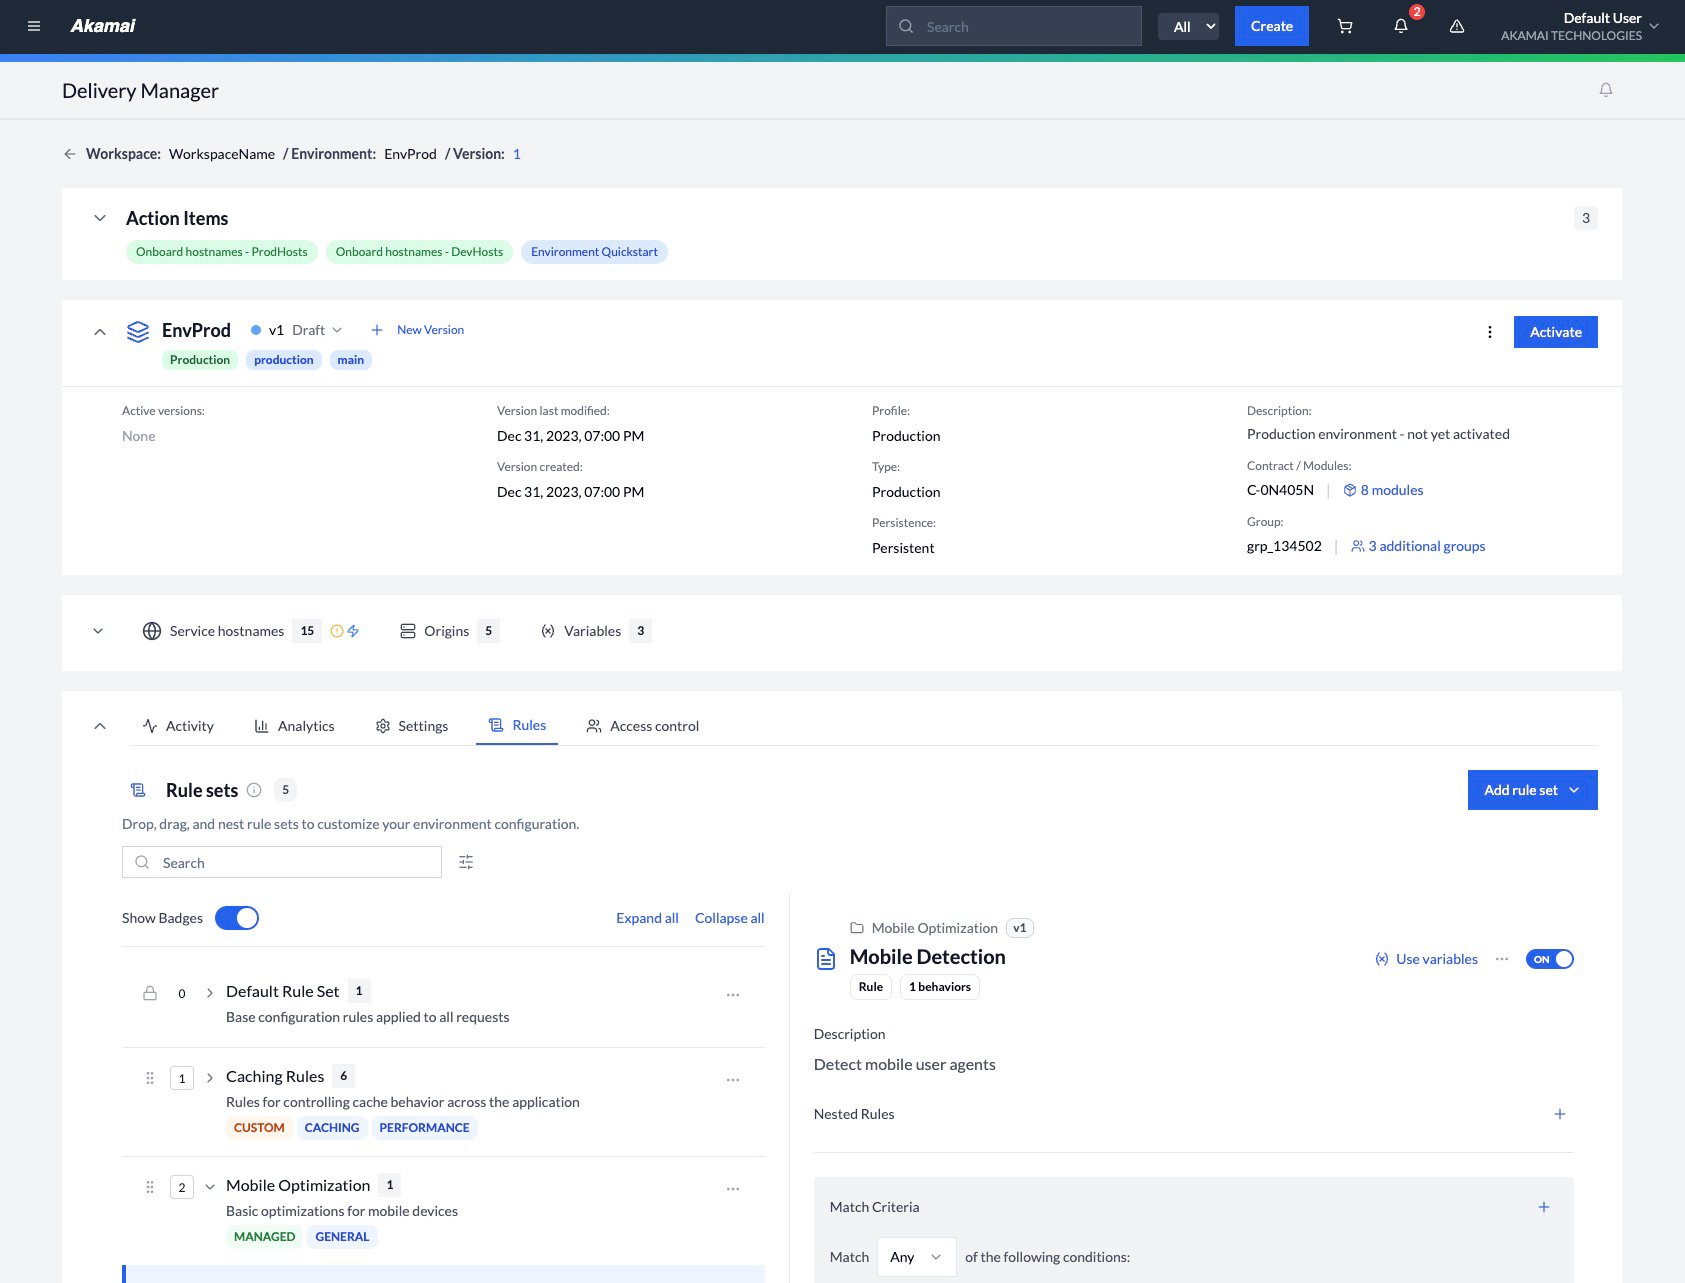Click the lightning icon next to Service hostnames

pos(352,630)
